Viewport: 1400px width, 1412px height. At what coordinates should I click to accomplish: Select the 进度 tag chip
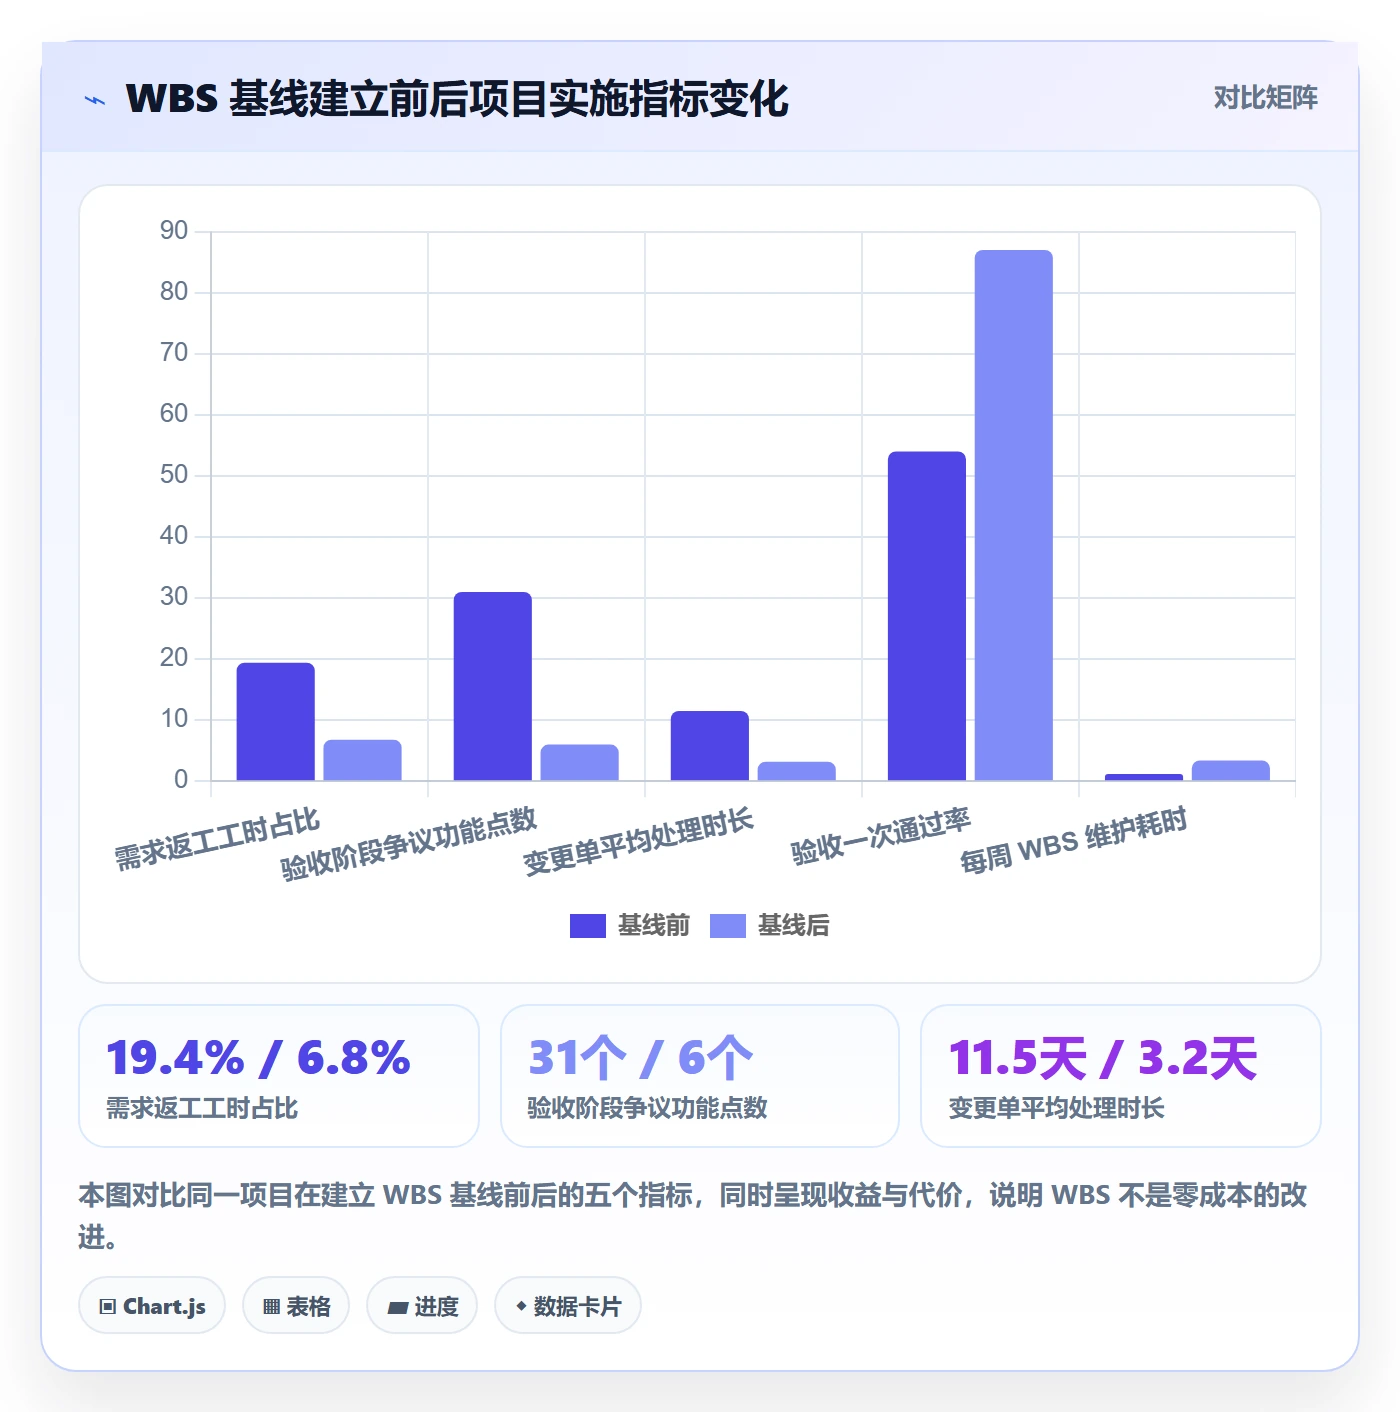click(422, 1306)
